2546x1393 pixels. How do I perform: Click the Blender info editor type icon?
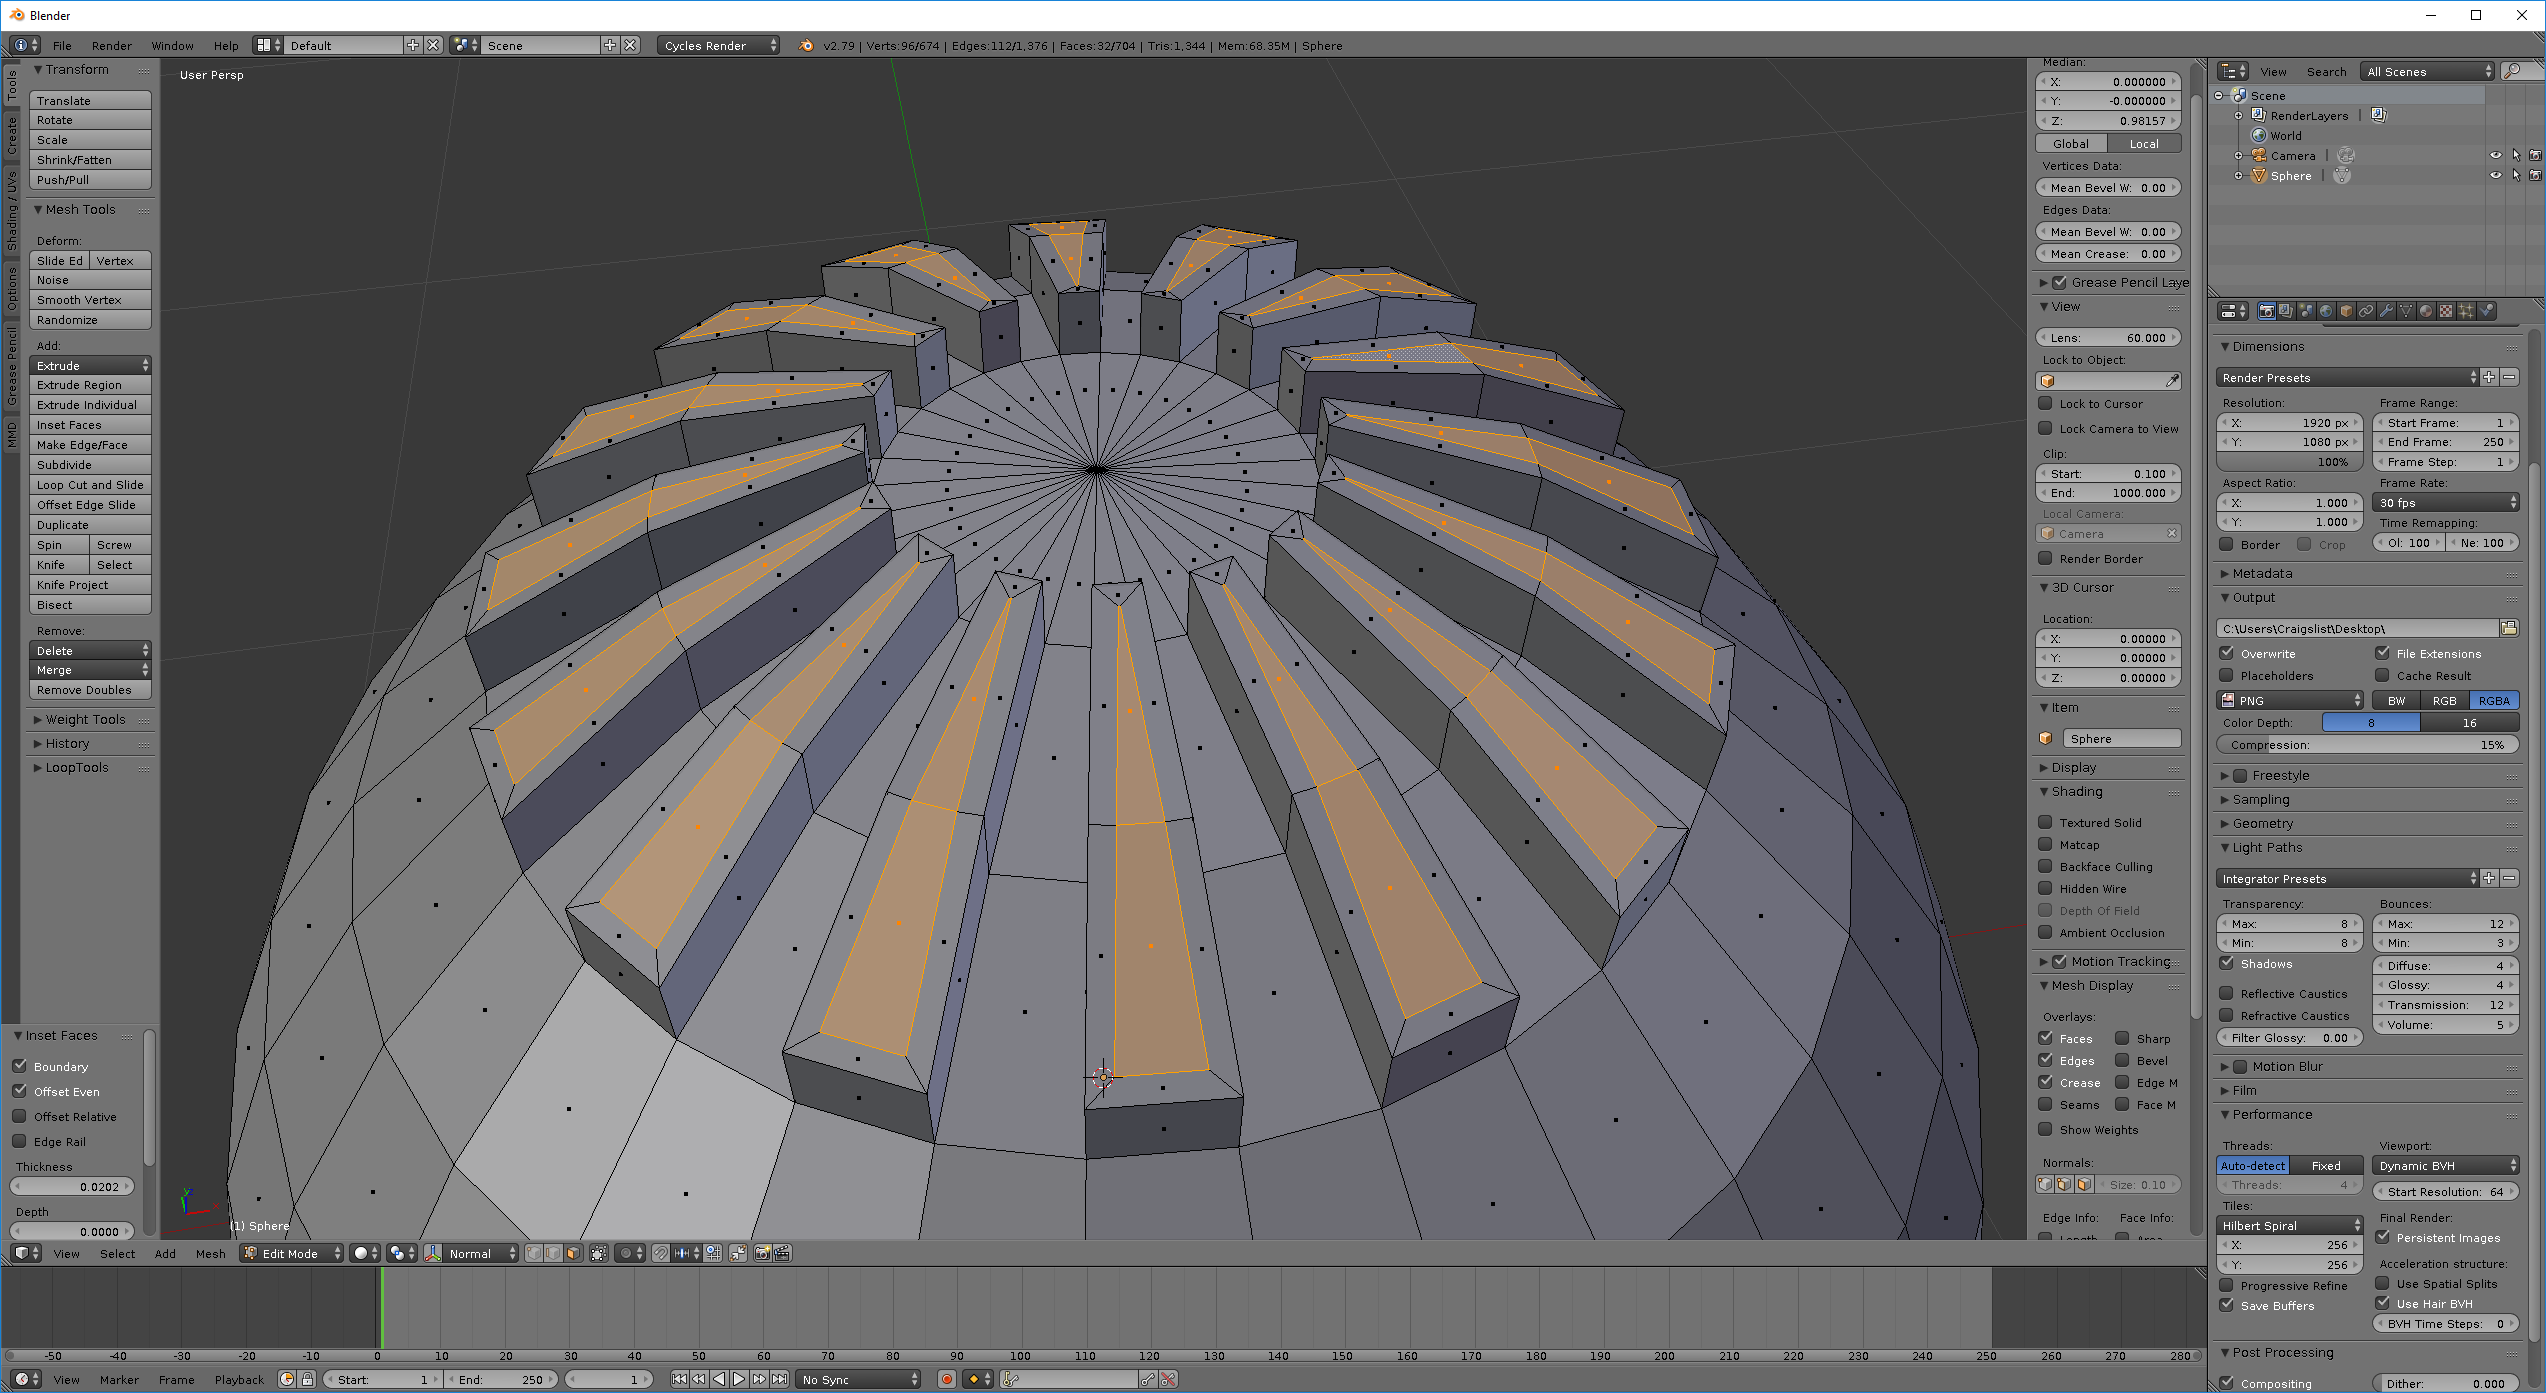26,45
